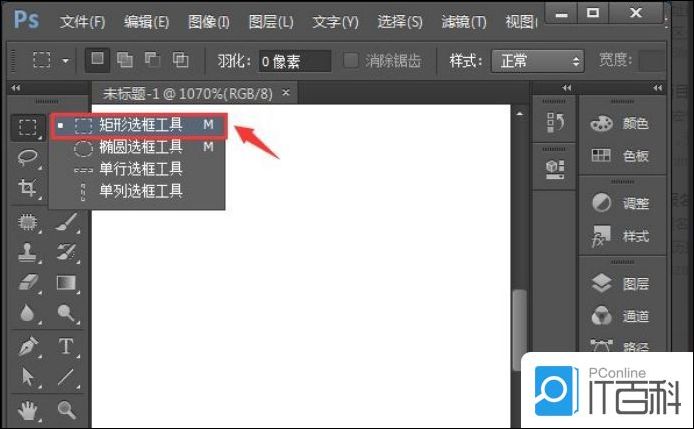
Task: Choose Subtract from Selection mode
Action: click(x=152, y=59)
